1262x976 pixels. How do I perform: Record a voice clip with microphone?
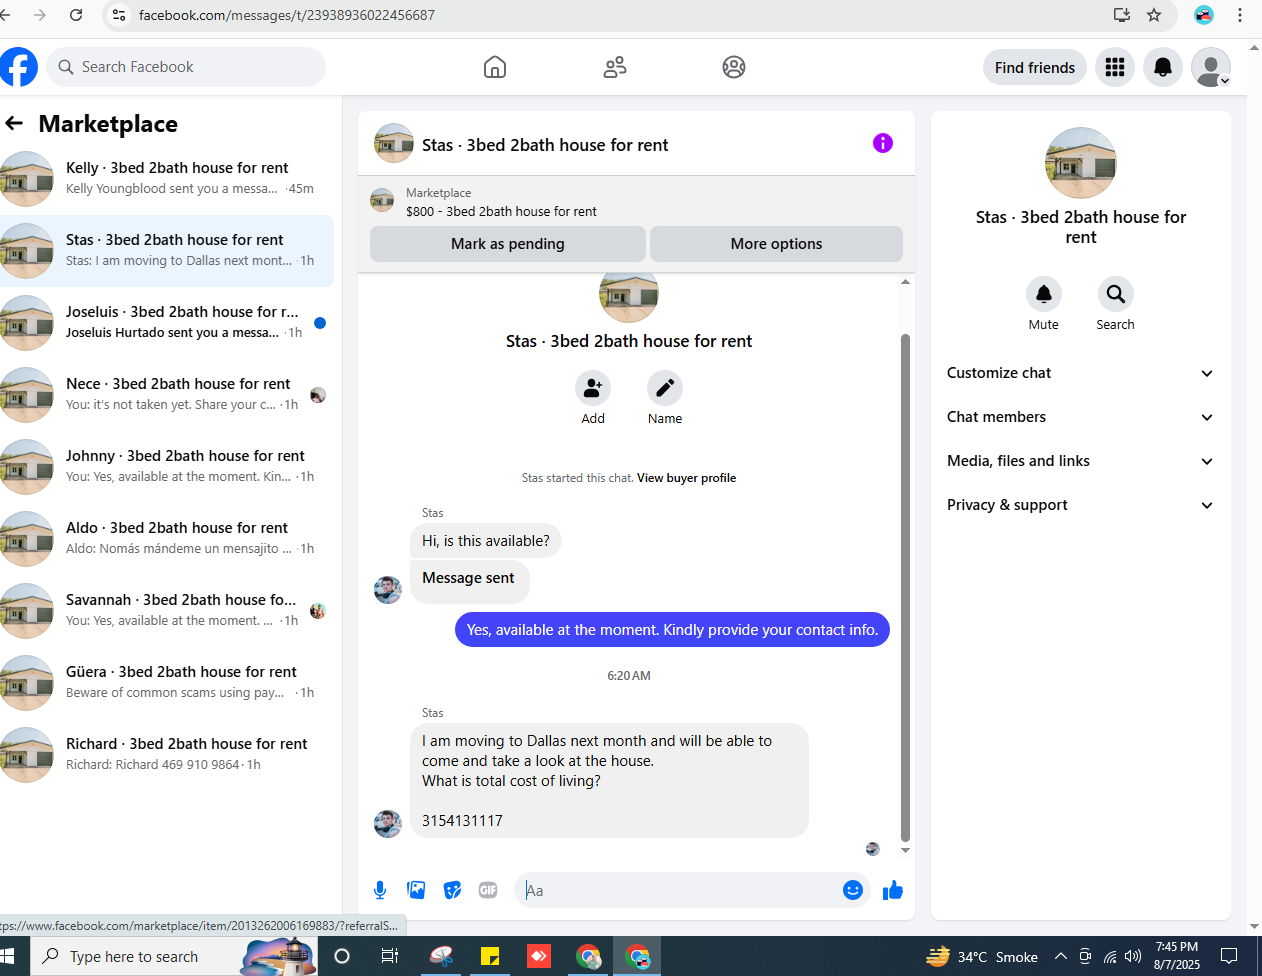click(x=380, y=890)
